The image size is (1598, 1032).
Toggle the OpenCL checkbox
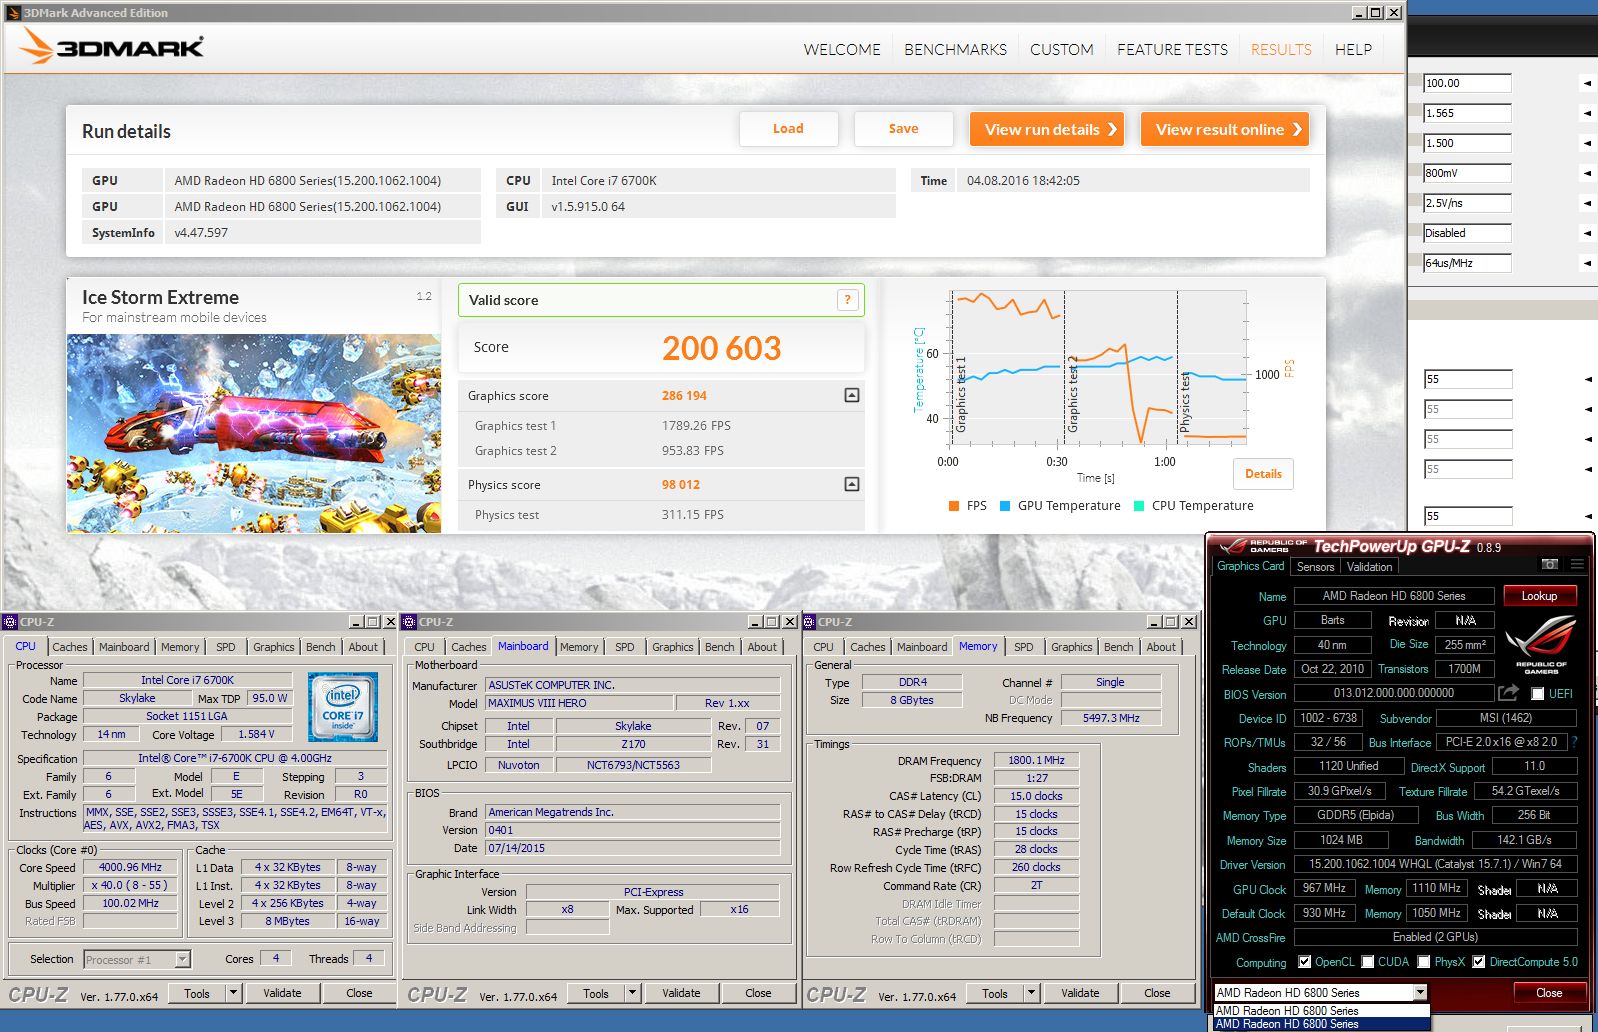1304,962
